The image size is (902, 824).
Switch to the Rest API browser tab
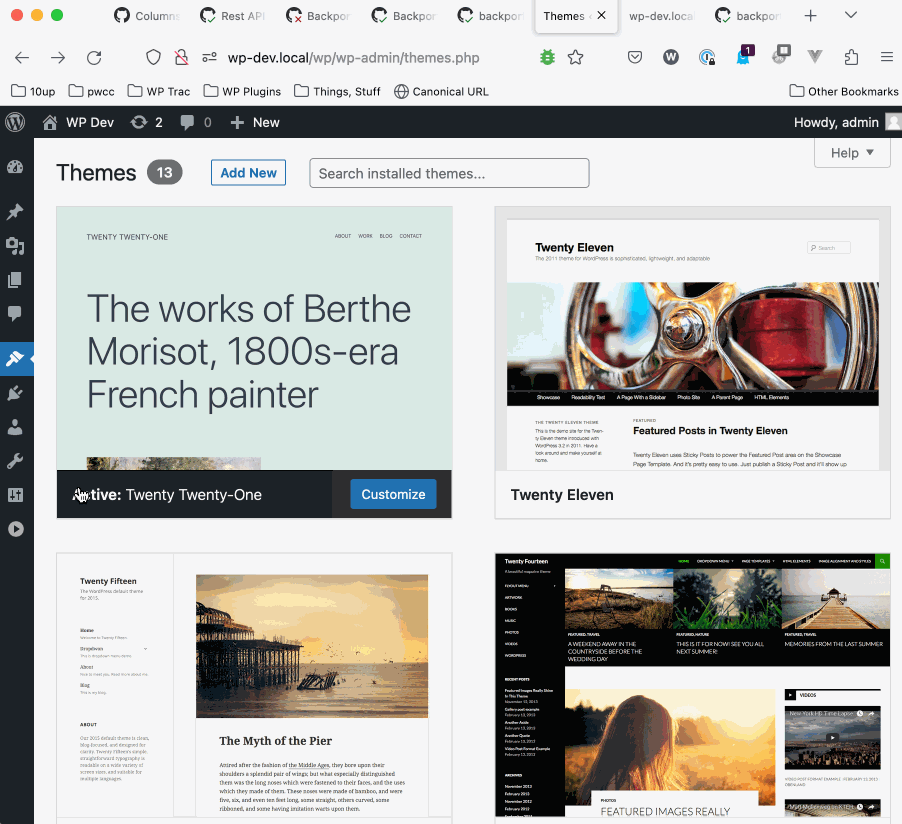click(x=232, y=16)
